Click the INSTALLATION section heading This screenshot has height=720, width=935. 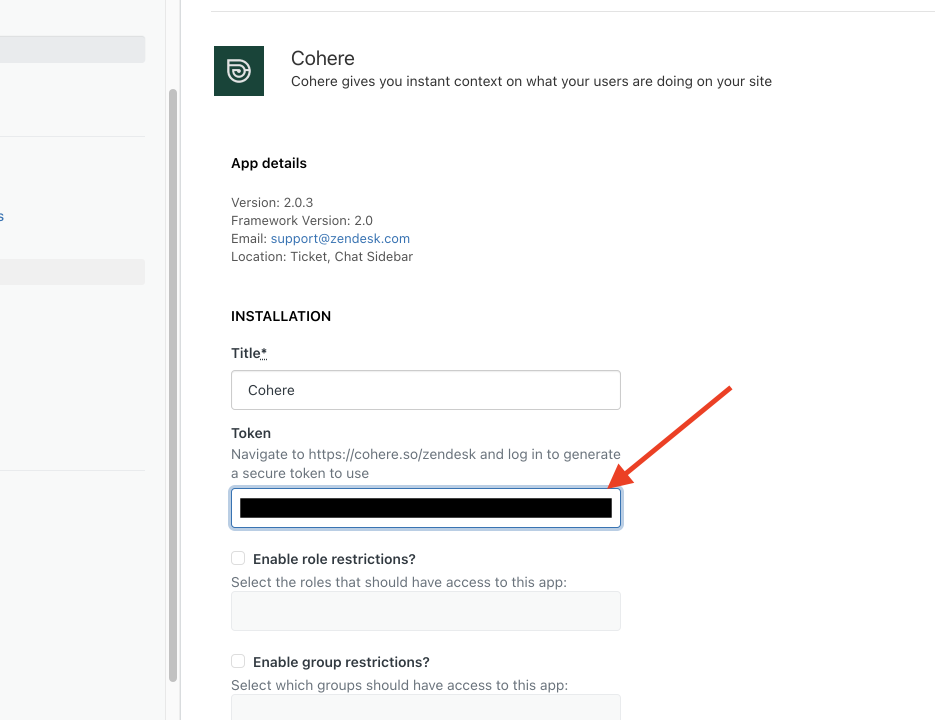281,316
